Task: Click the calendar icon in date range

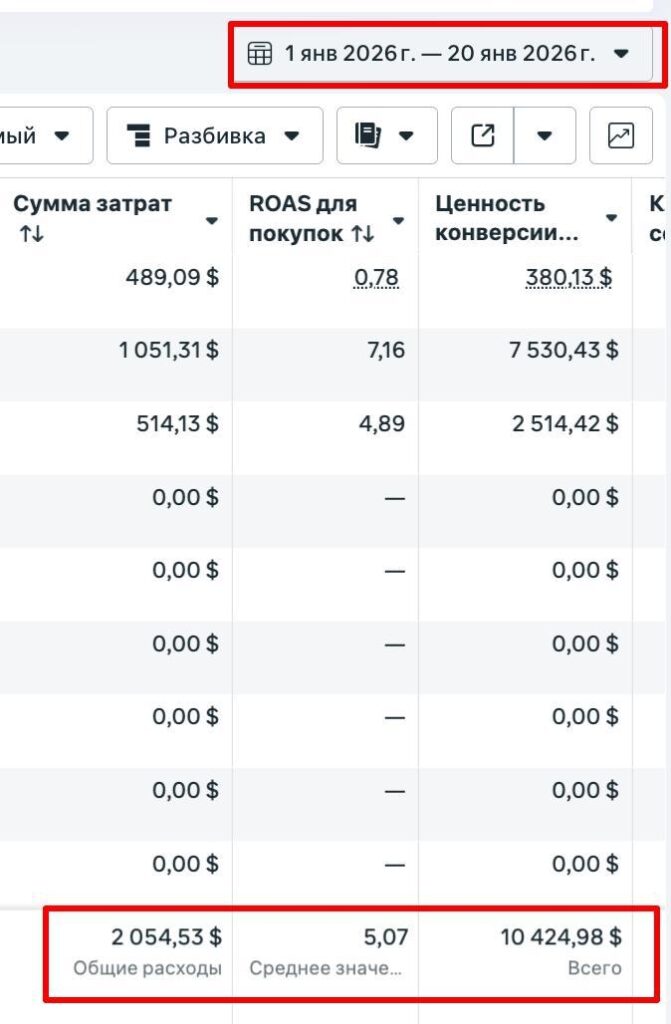Action: 259,54
